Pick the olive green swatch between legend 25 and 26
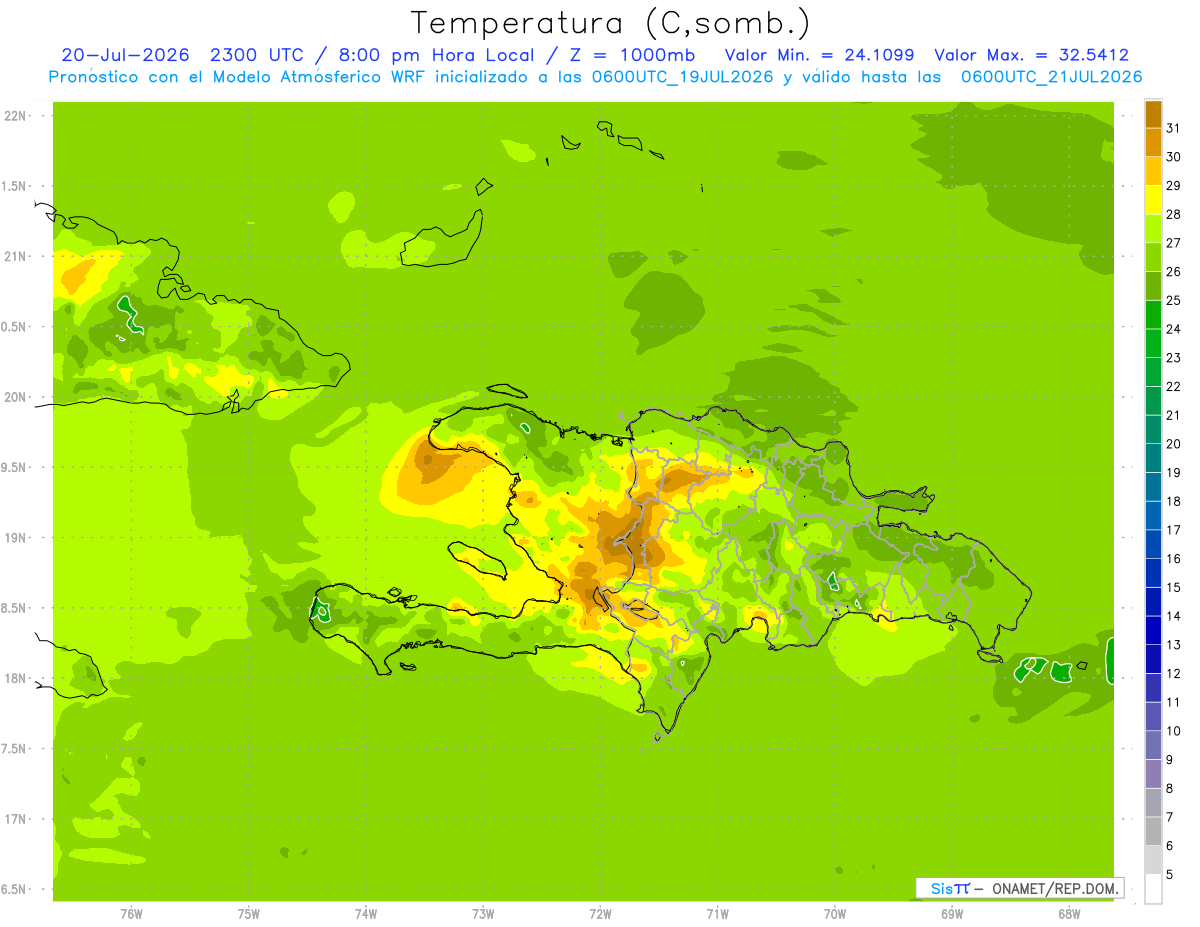The image size is (1200, 927). 1153,286
